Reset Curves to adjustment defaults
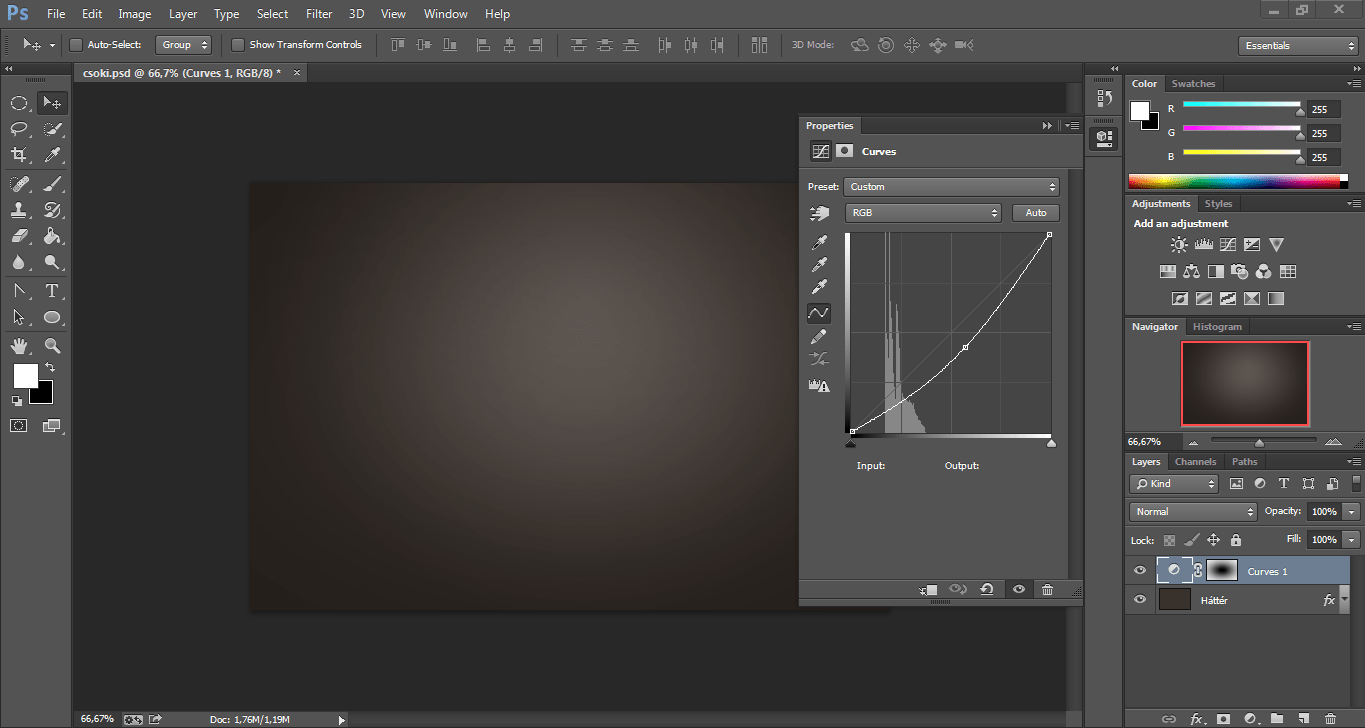The width and height of the screenshot is (1365, 728). point(987,590)
